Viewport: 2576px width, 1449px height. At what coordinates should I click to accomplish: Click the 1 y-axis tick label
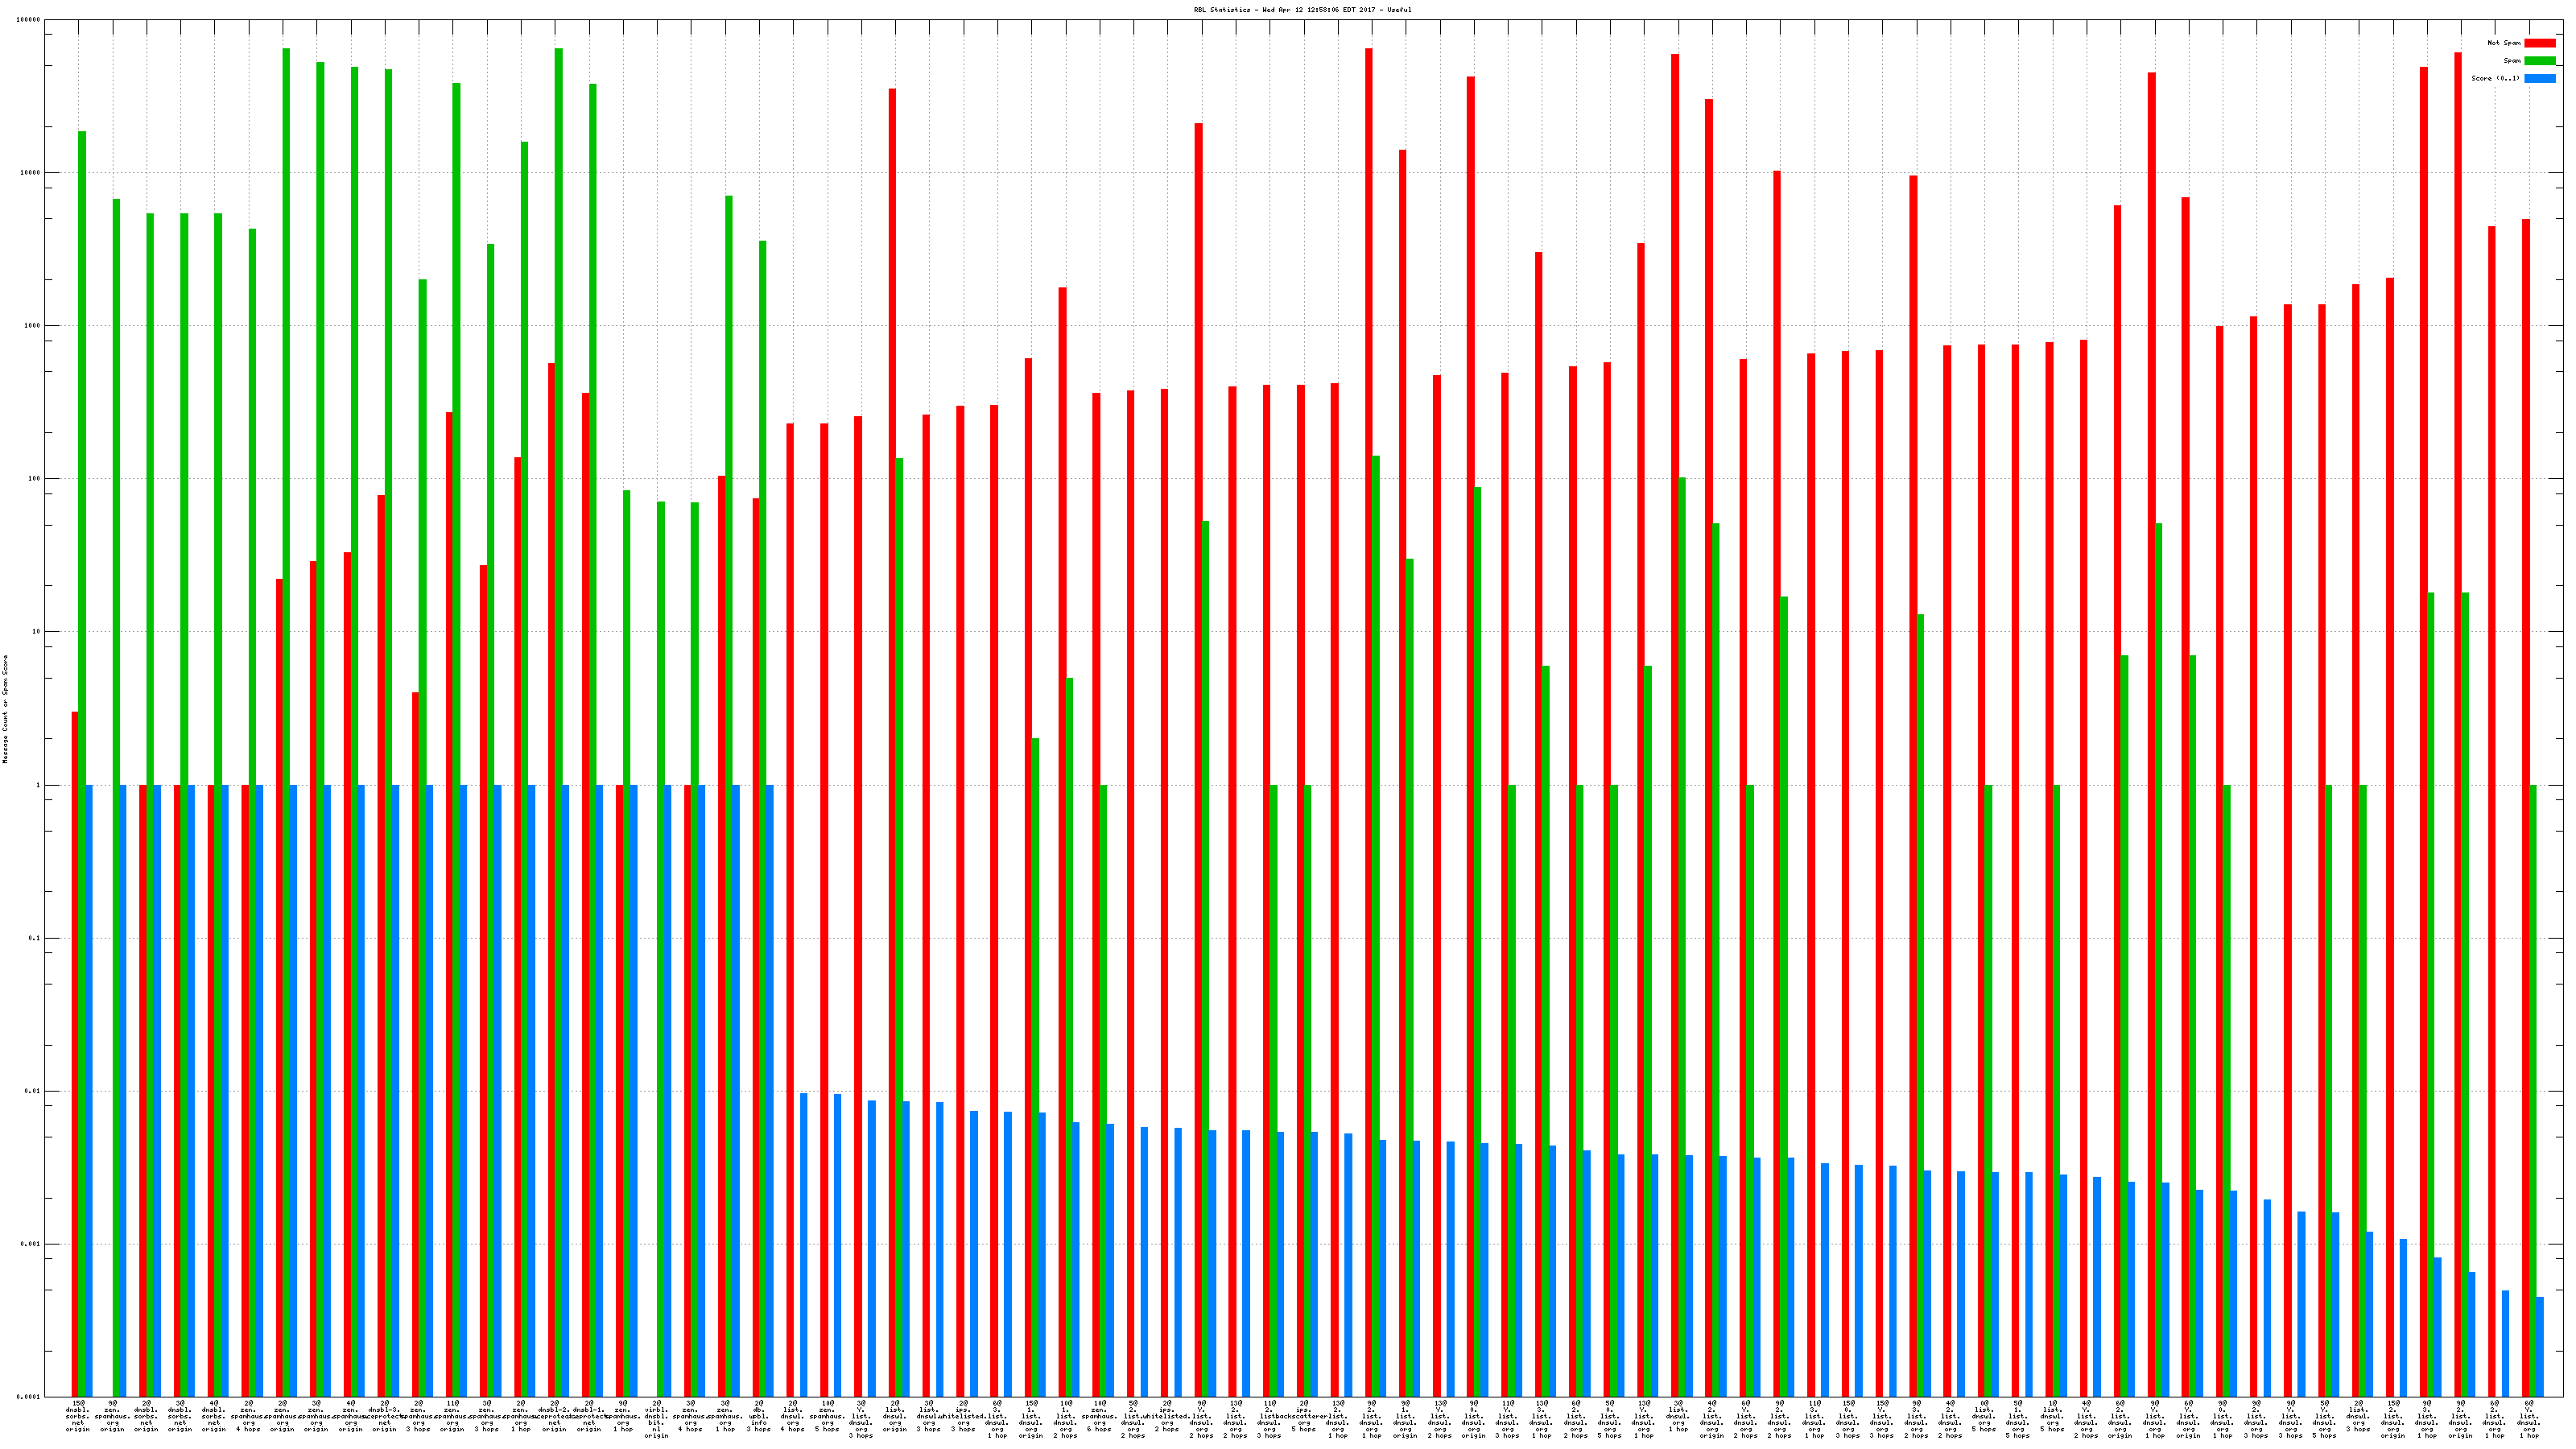(x=39, y=785)
